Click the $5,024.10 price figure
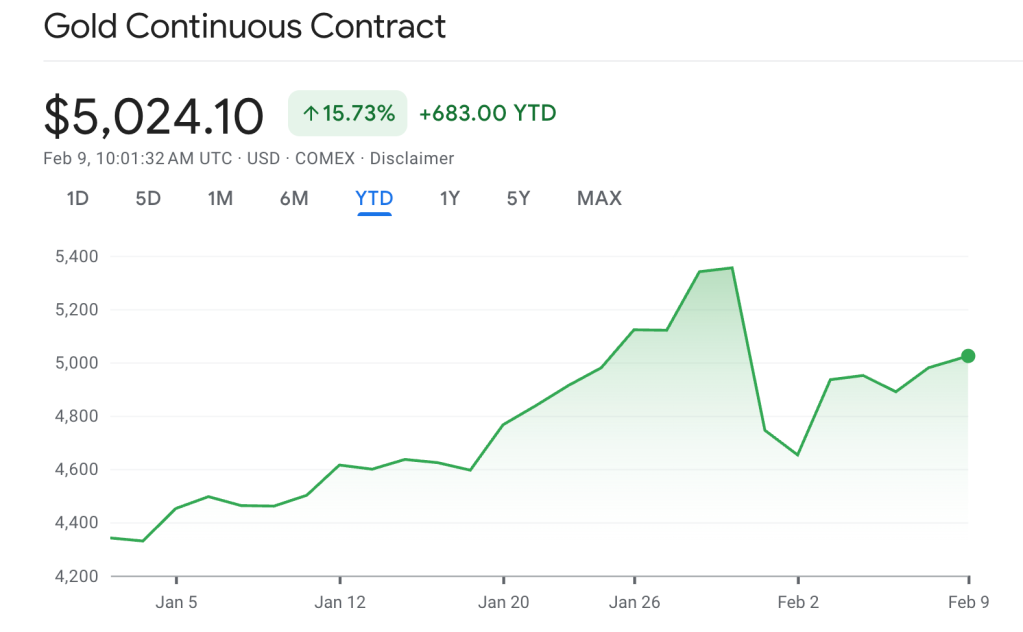This screenshot has height=632, width=1023. pos(154,116)
